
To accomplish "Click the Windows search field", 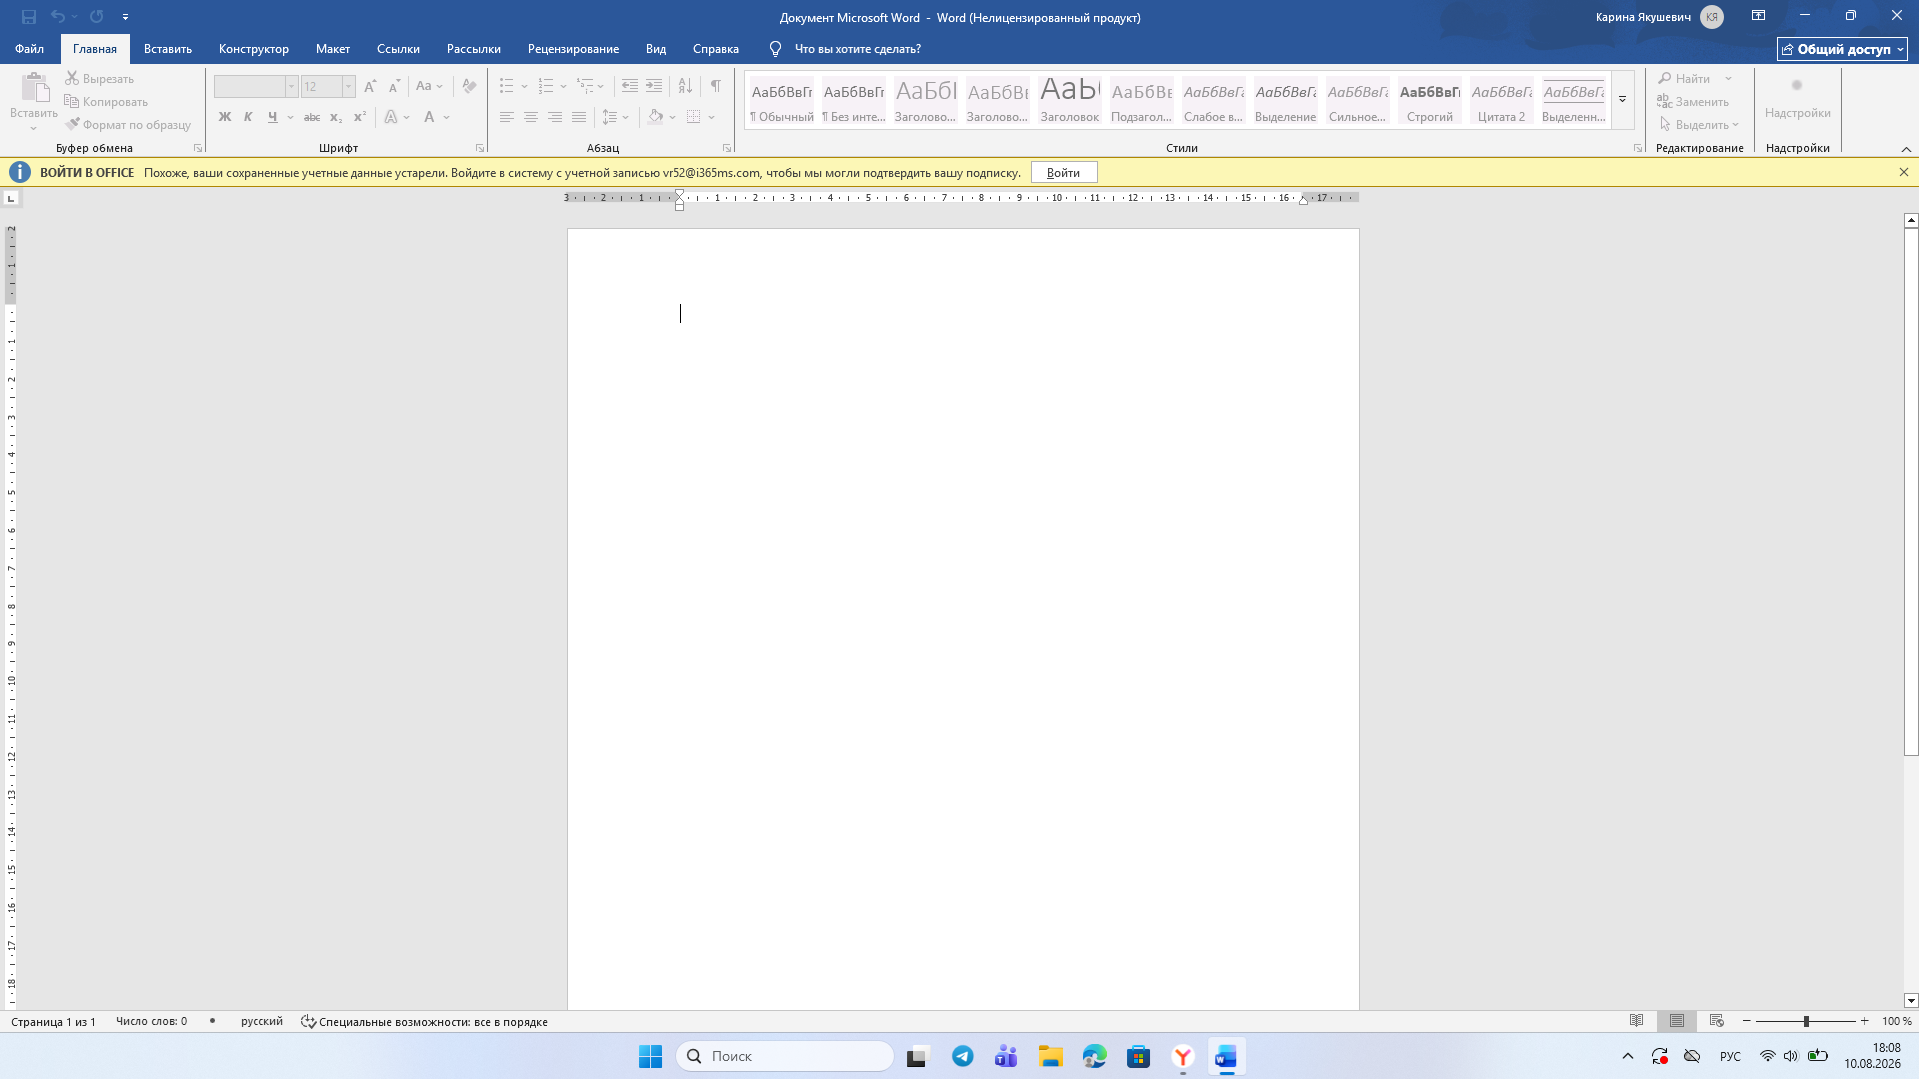I will pyautogui.click(x=785, y=1056).
